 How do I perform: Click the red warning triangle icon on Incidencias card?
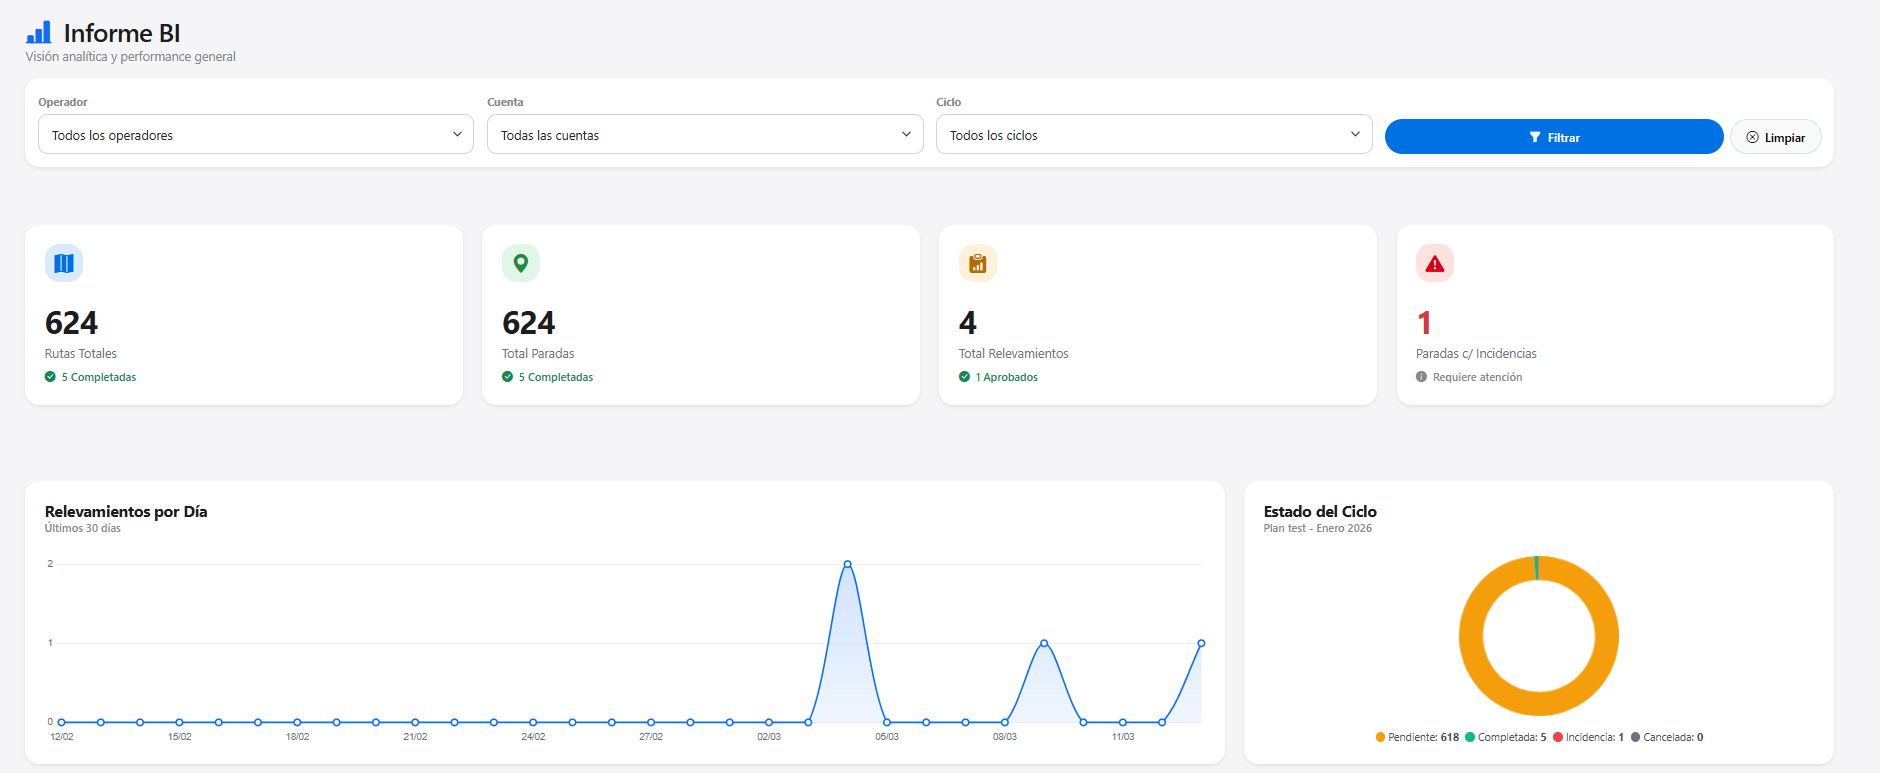[x=1435, y=263]
